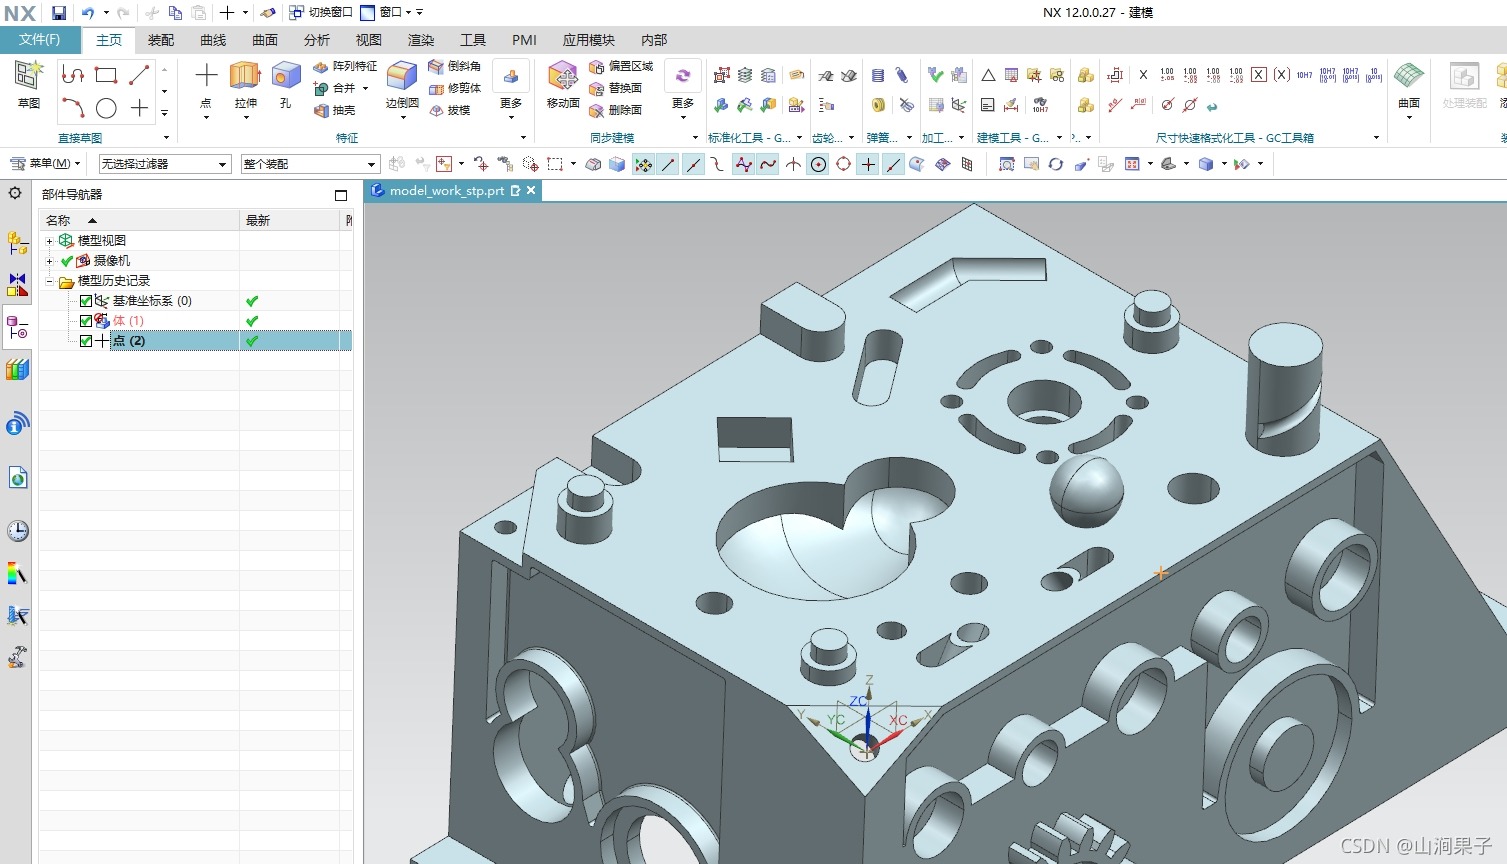Open the 文件(F) menu
Viewport: 1507px width, 864px height.
point(40,39)
